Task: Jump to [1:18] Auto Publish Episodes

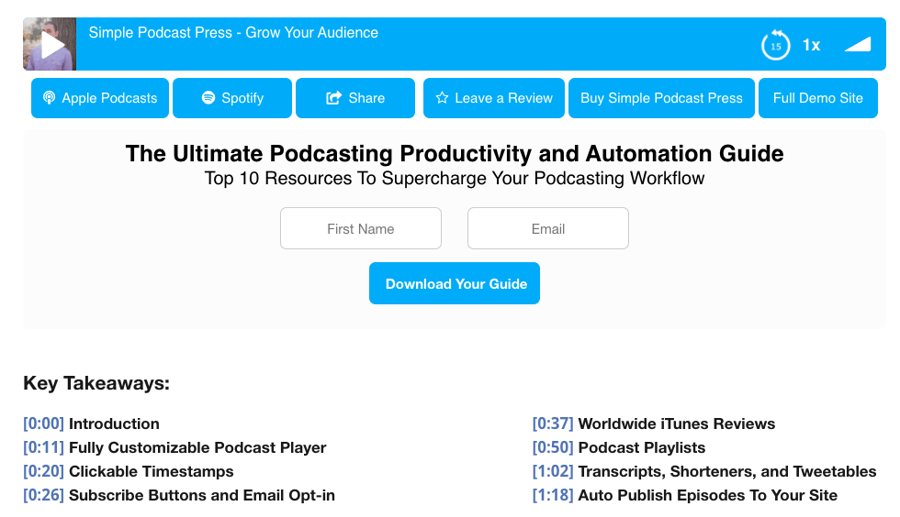Action: pyautogui.click(x=552, y=495)
